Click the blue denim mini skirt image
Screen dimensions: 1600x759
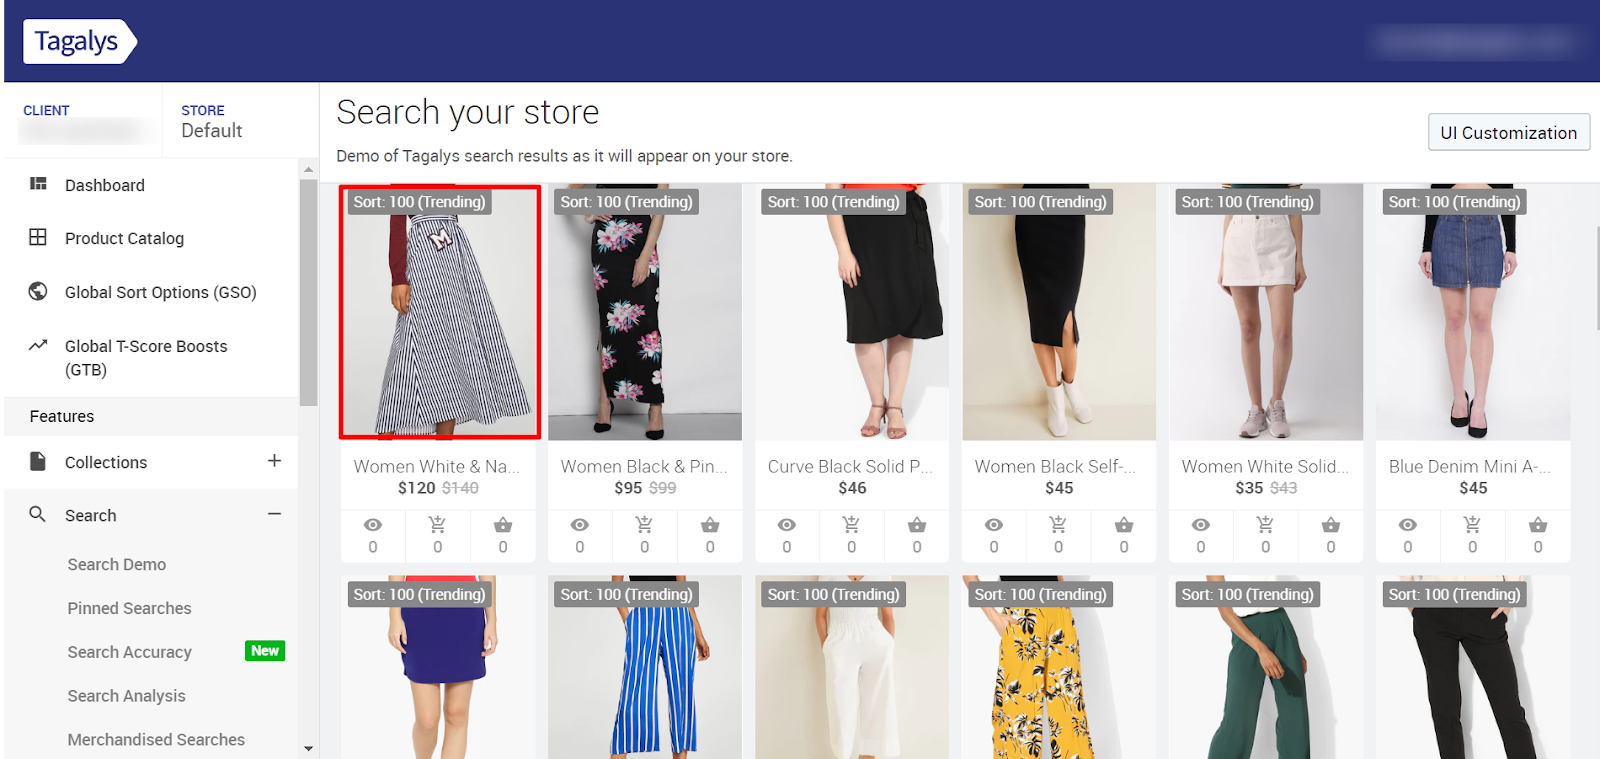[x=1473, y=312]
